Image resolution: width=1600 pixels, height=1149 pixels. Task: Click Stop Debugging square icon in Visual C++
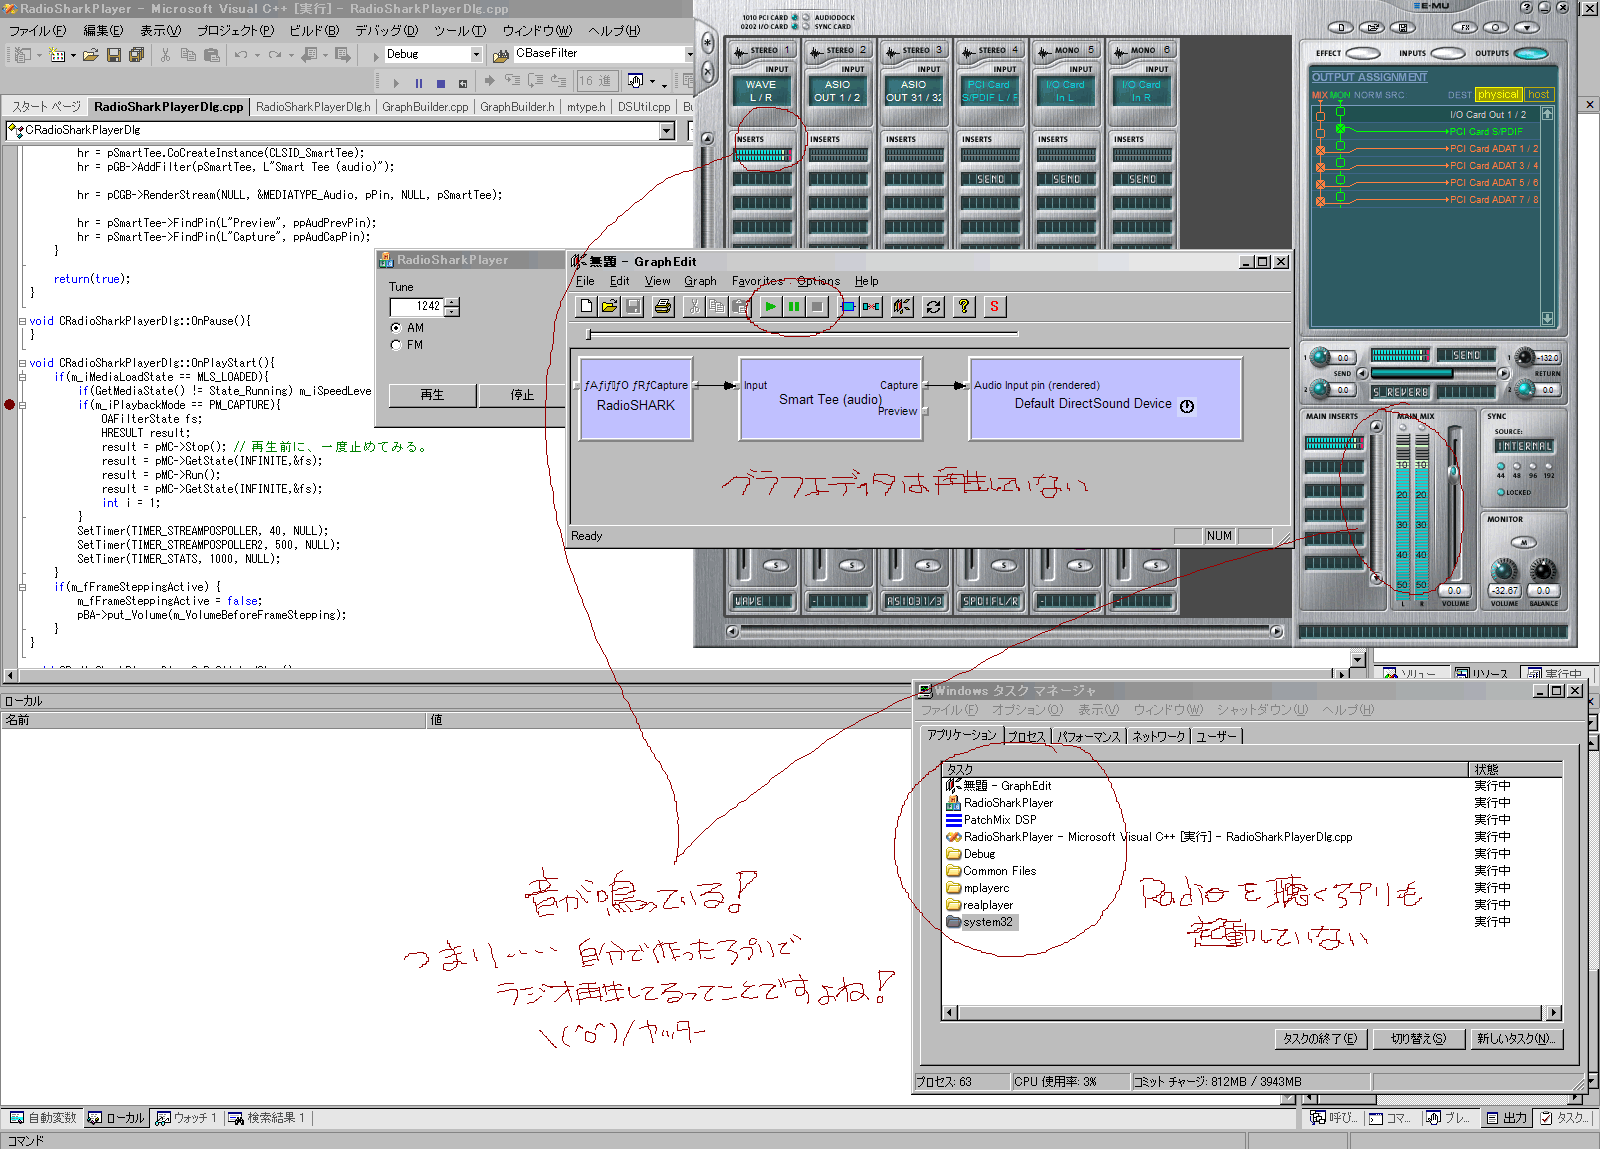(440, 83)
